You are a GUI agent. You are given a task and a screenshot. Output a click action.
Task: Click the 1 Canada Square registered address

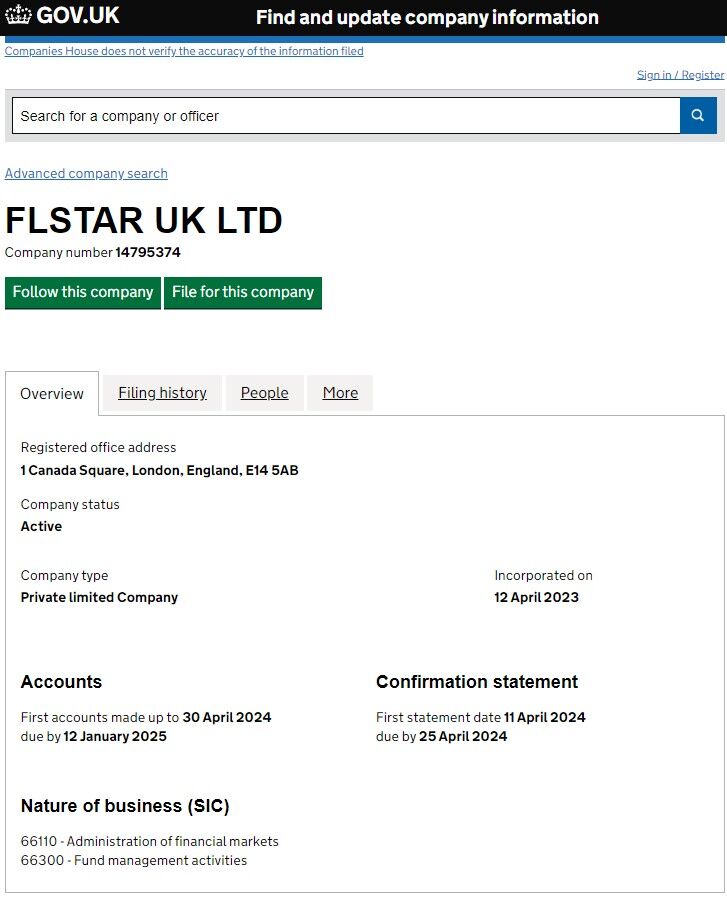159,470
